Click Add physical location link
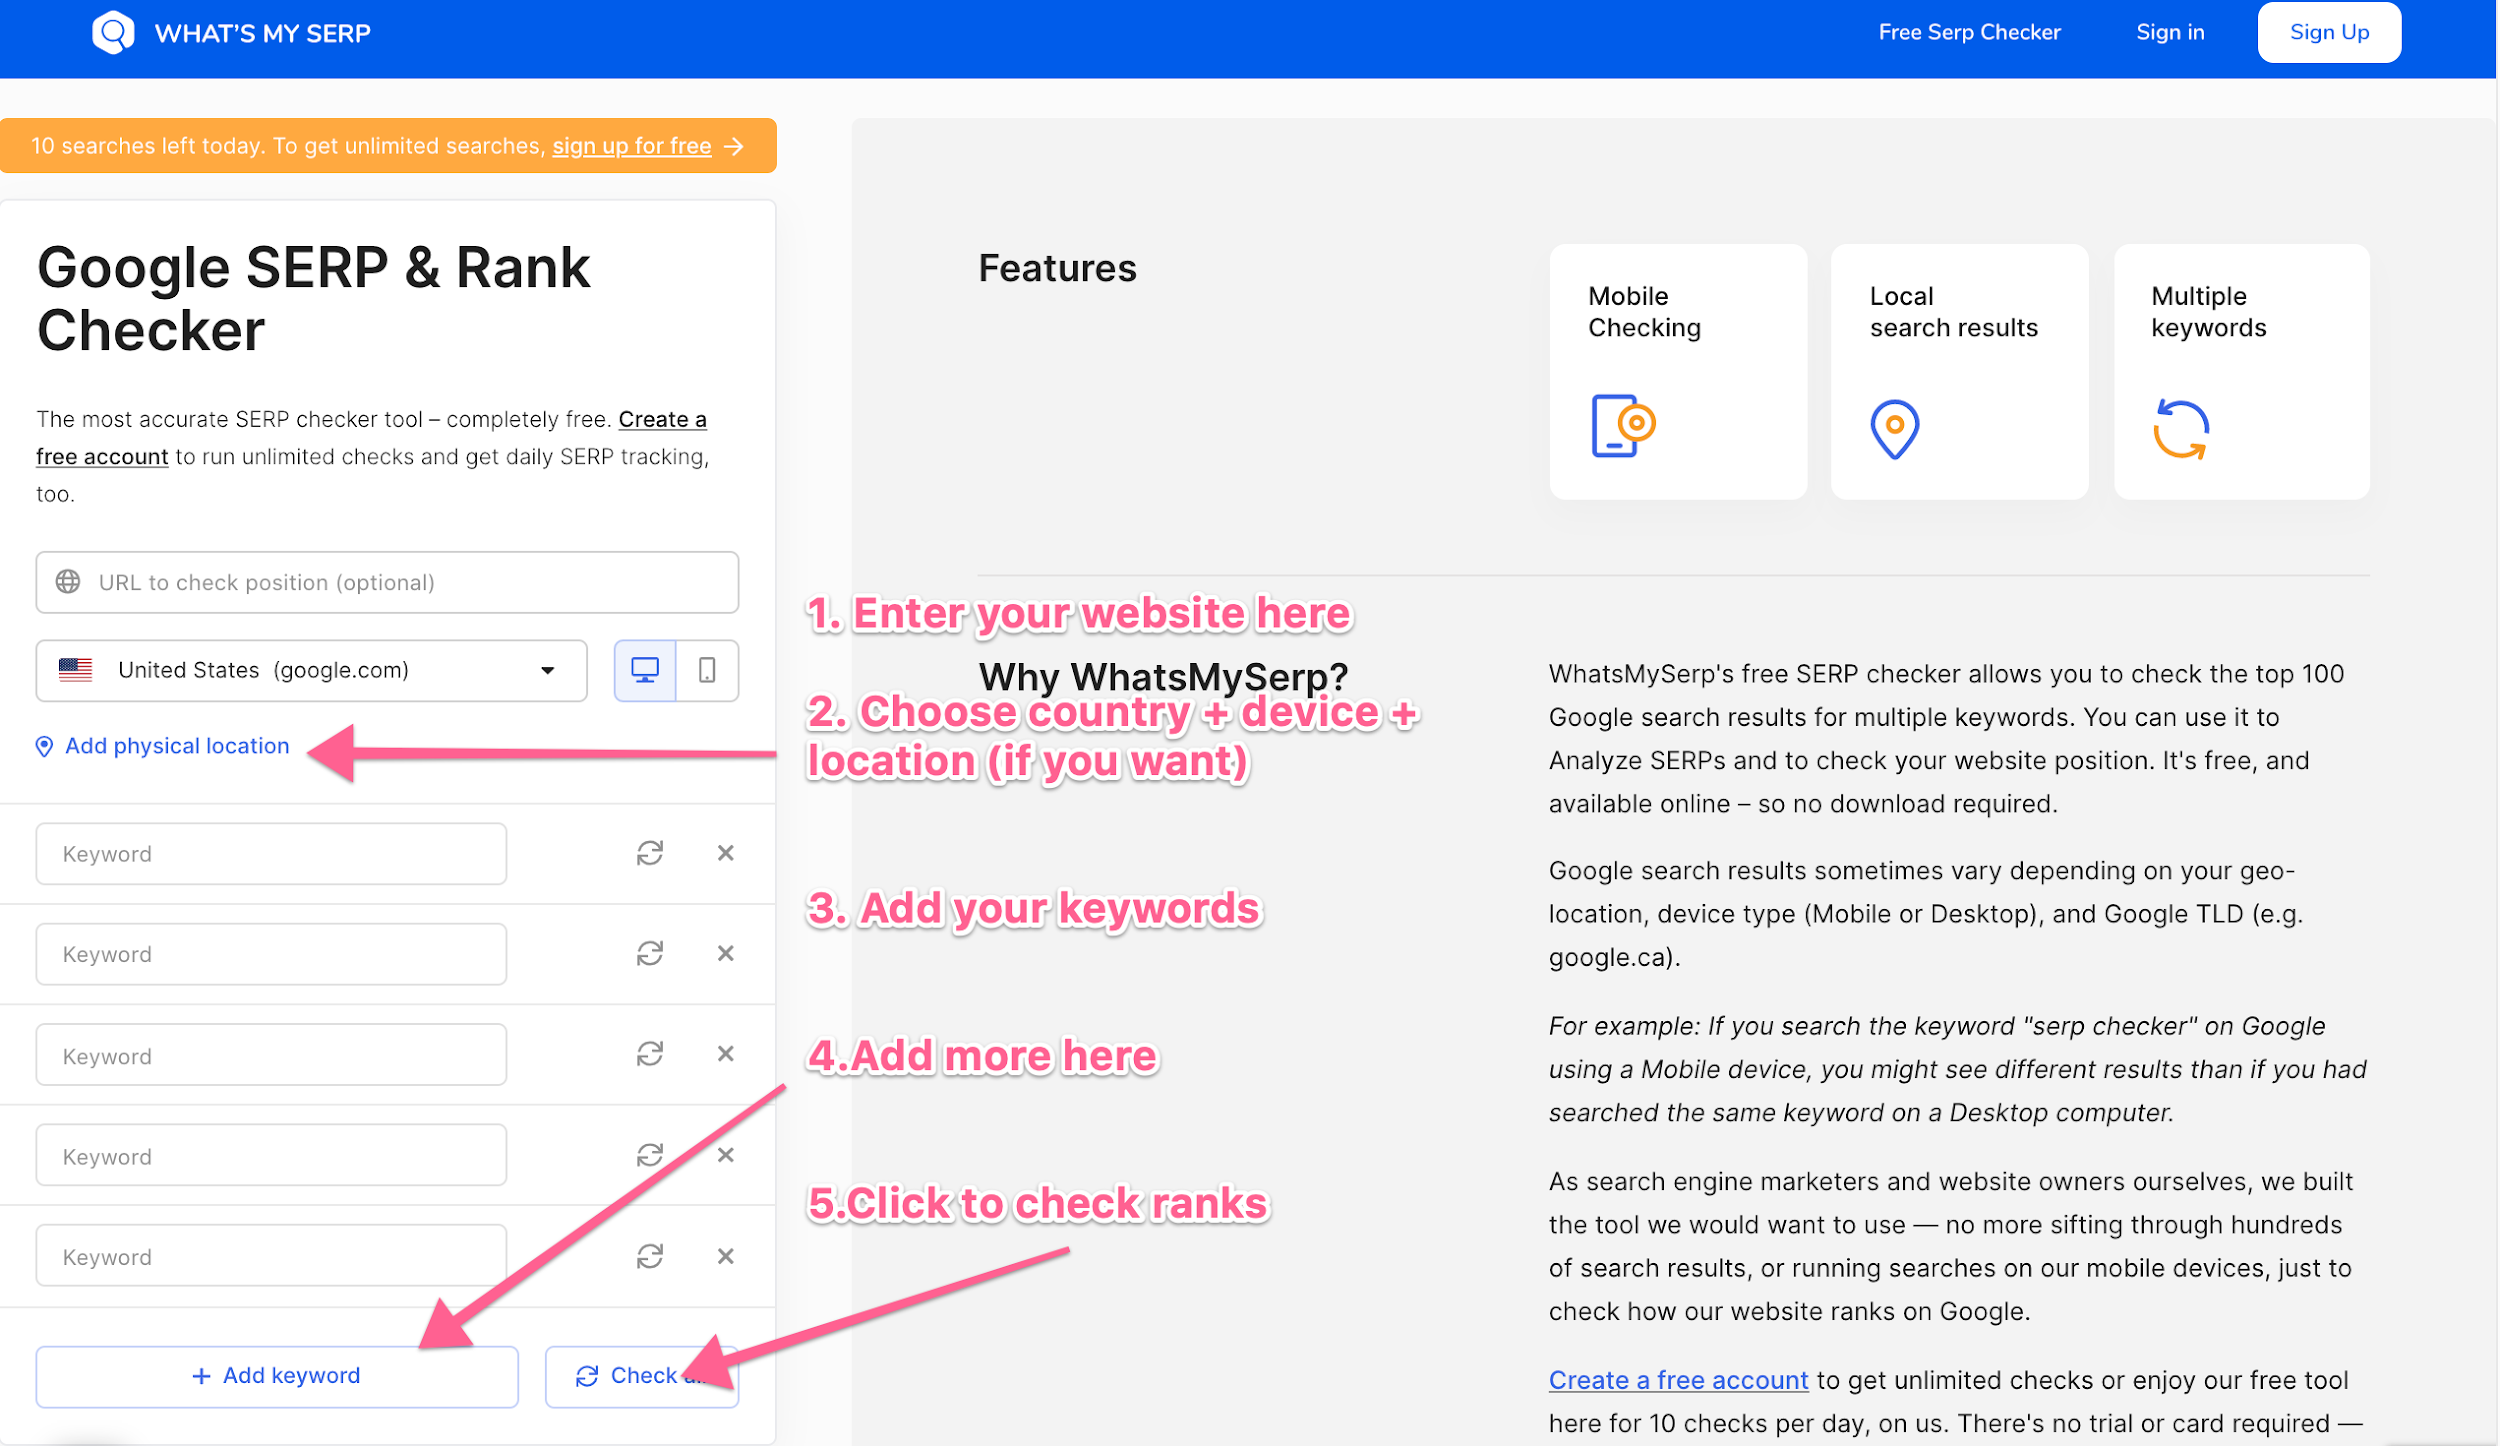2500x1446 pixels. click(x=177, y=746)
